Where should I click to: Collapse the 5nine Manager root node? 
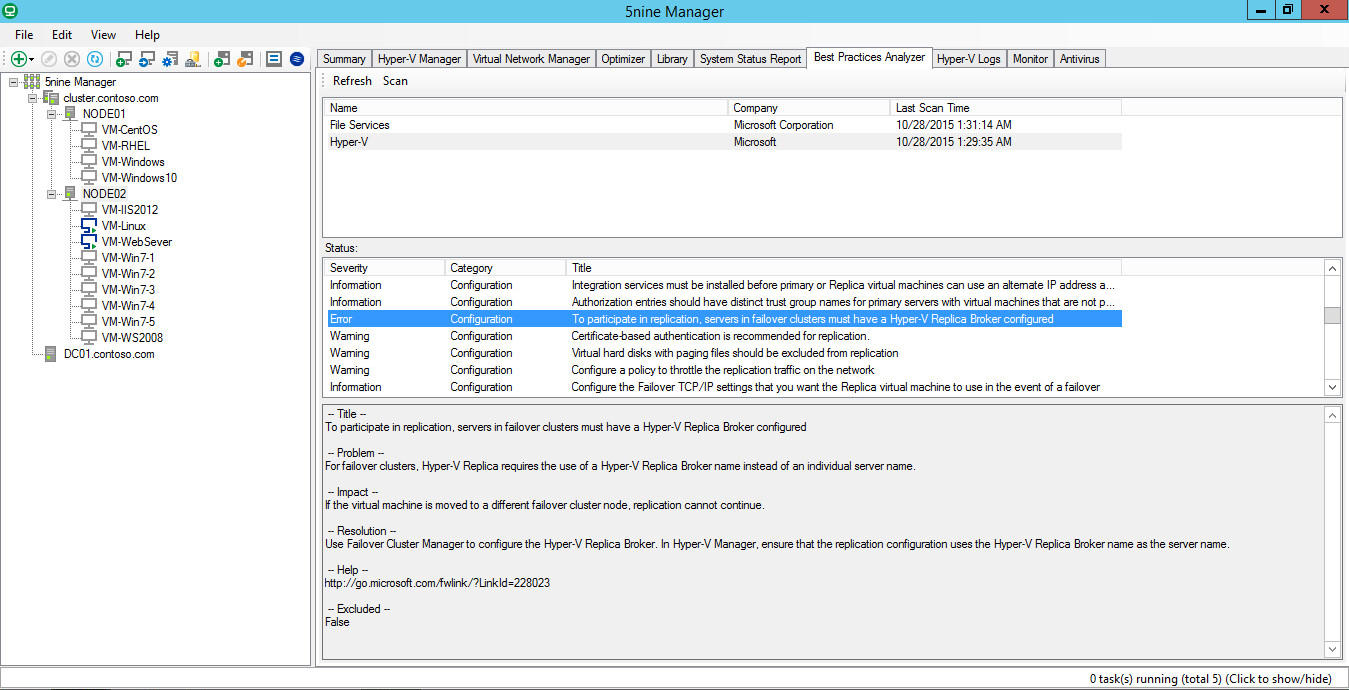(x=13, y=82)
